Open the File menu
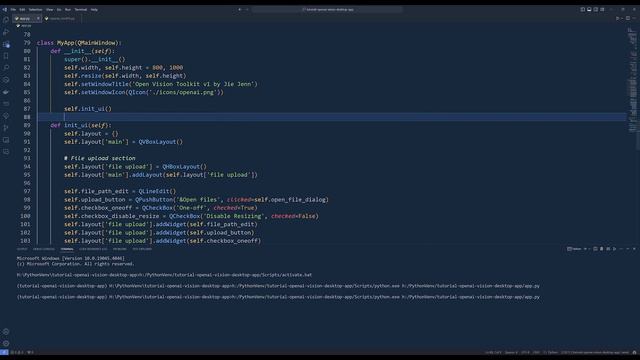640x360 pixels. (x=13, y=9)
